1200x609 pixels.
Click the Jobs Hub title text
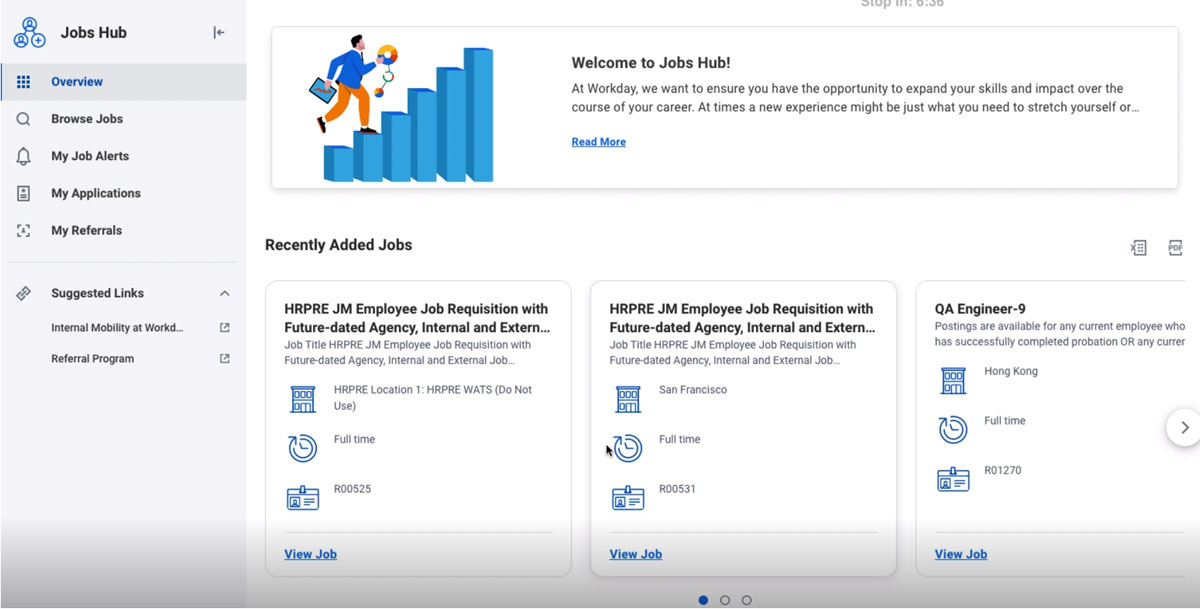[x=93, y=32]
